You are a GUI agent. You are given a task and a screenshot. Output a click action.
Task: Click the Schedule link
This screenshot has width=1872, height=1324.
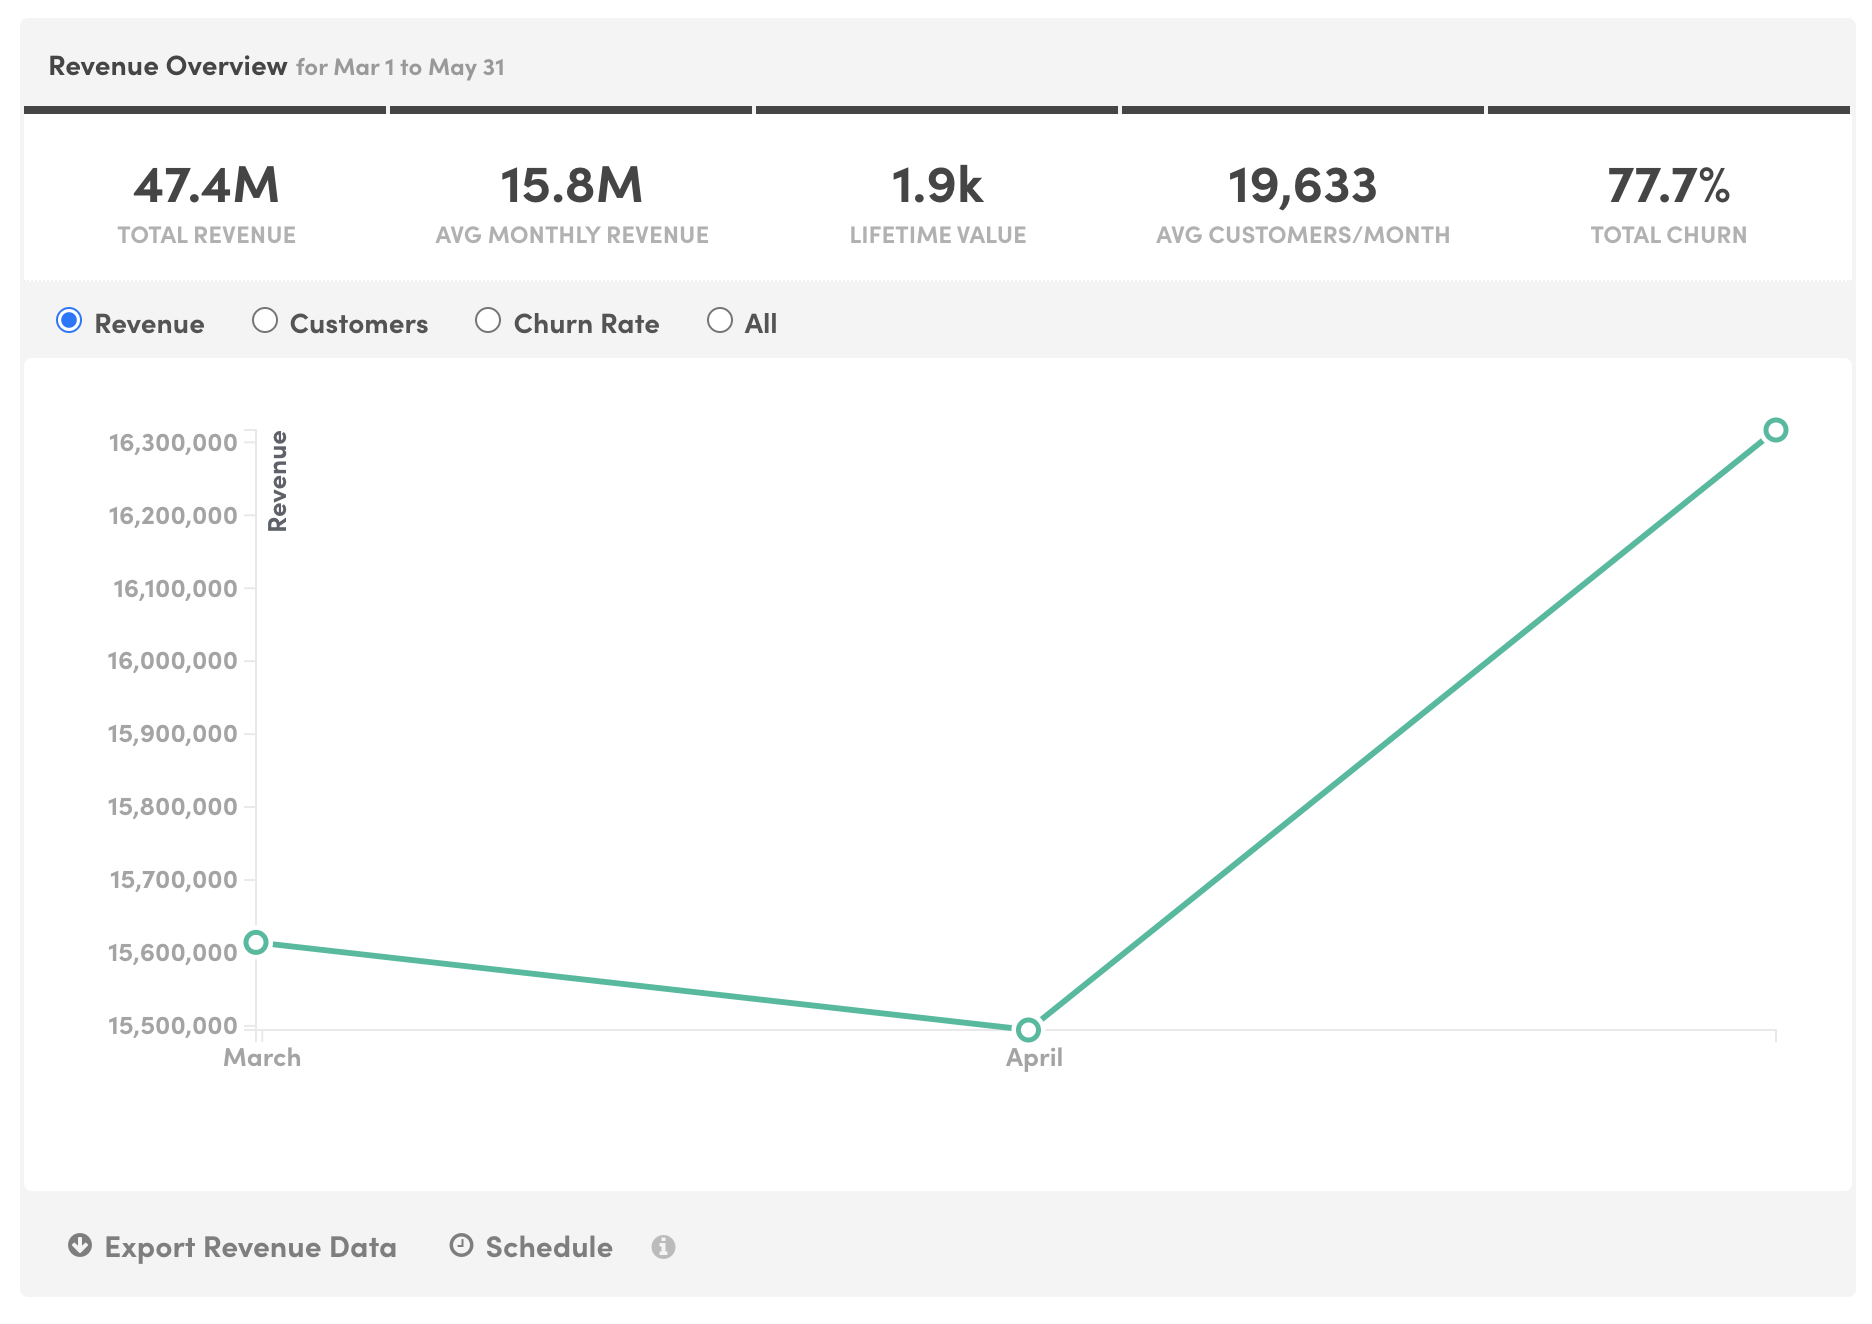(548, 1246)
